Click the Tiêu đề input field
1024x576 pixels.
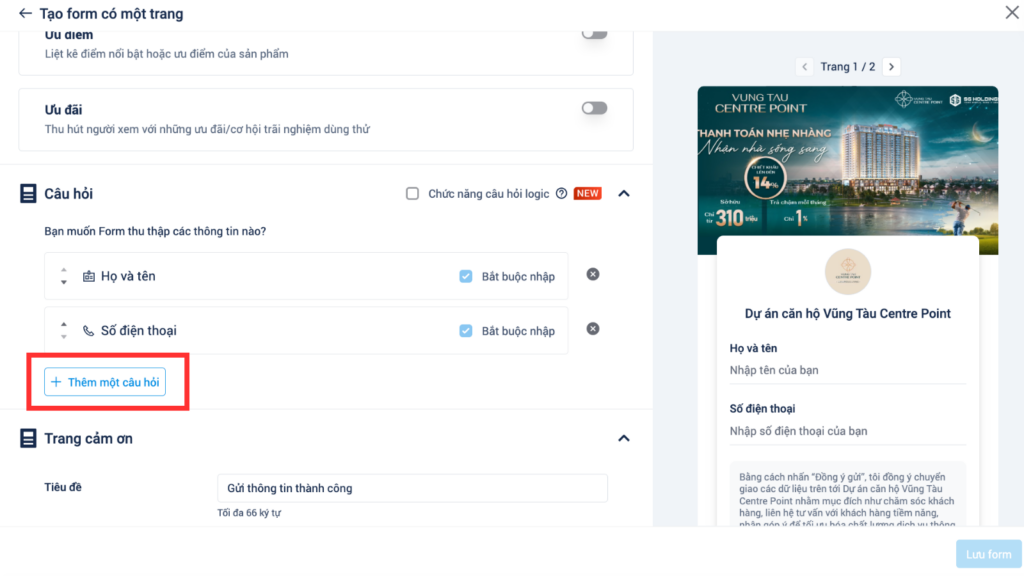click(x=412, y=488)
